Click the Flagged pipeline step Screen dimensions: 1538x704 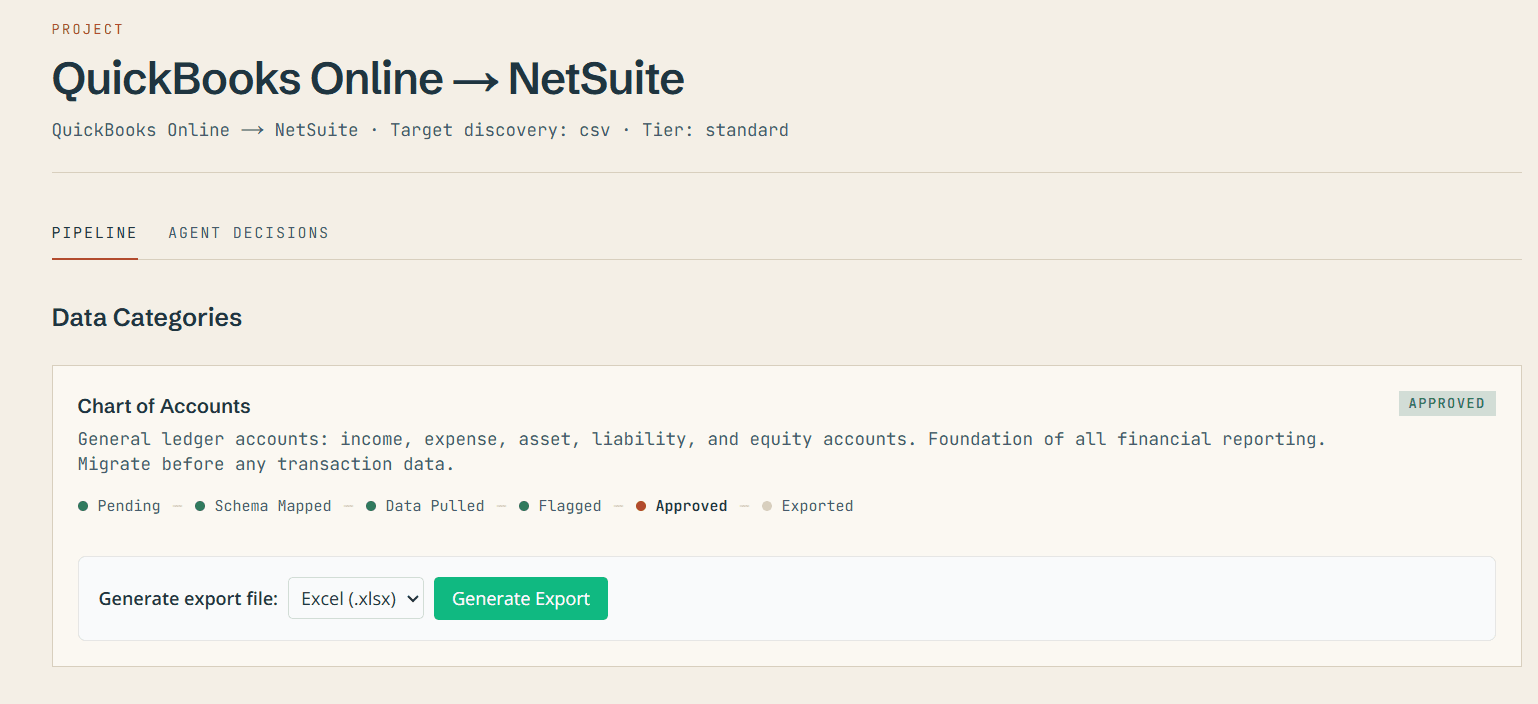(x=560, y=506)
